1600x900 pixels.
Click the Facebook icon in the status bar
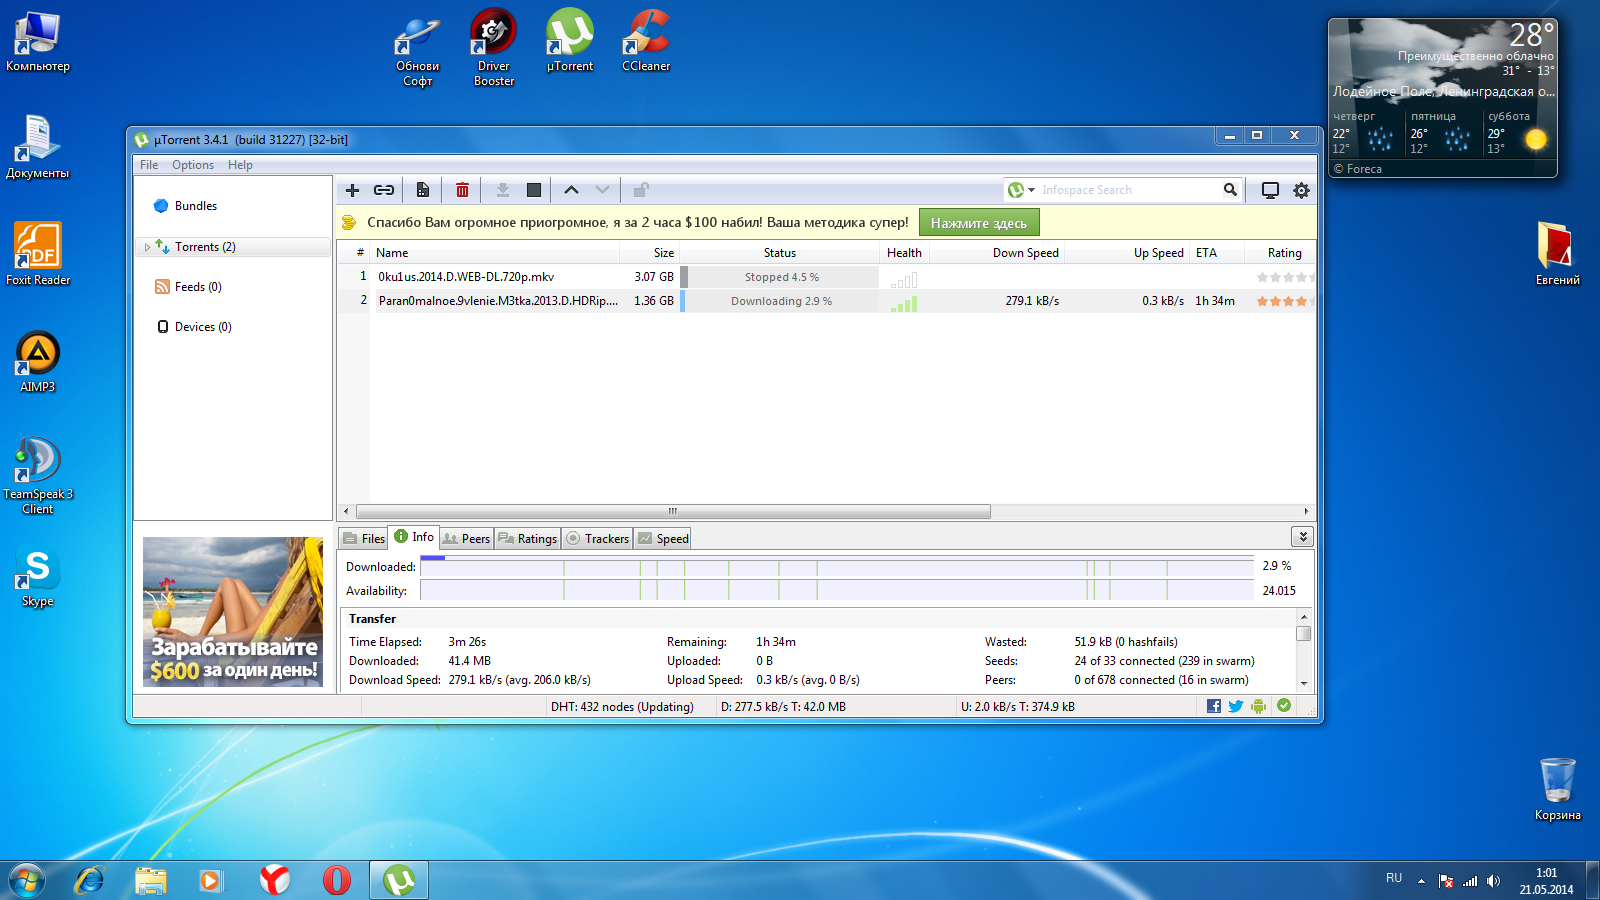click(1213, 706)
